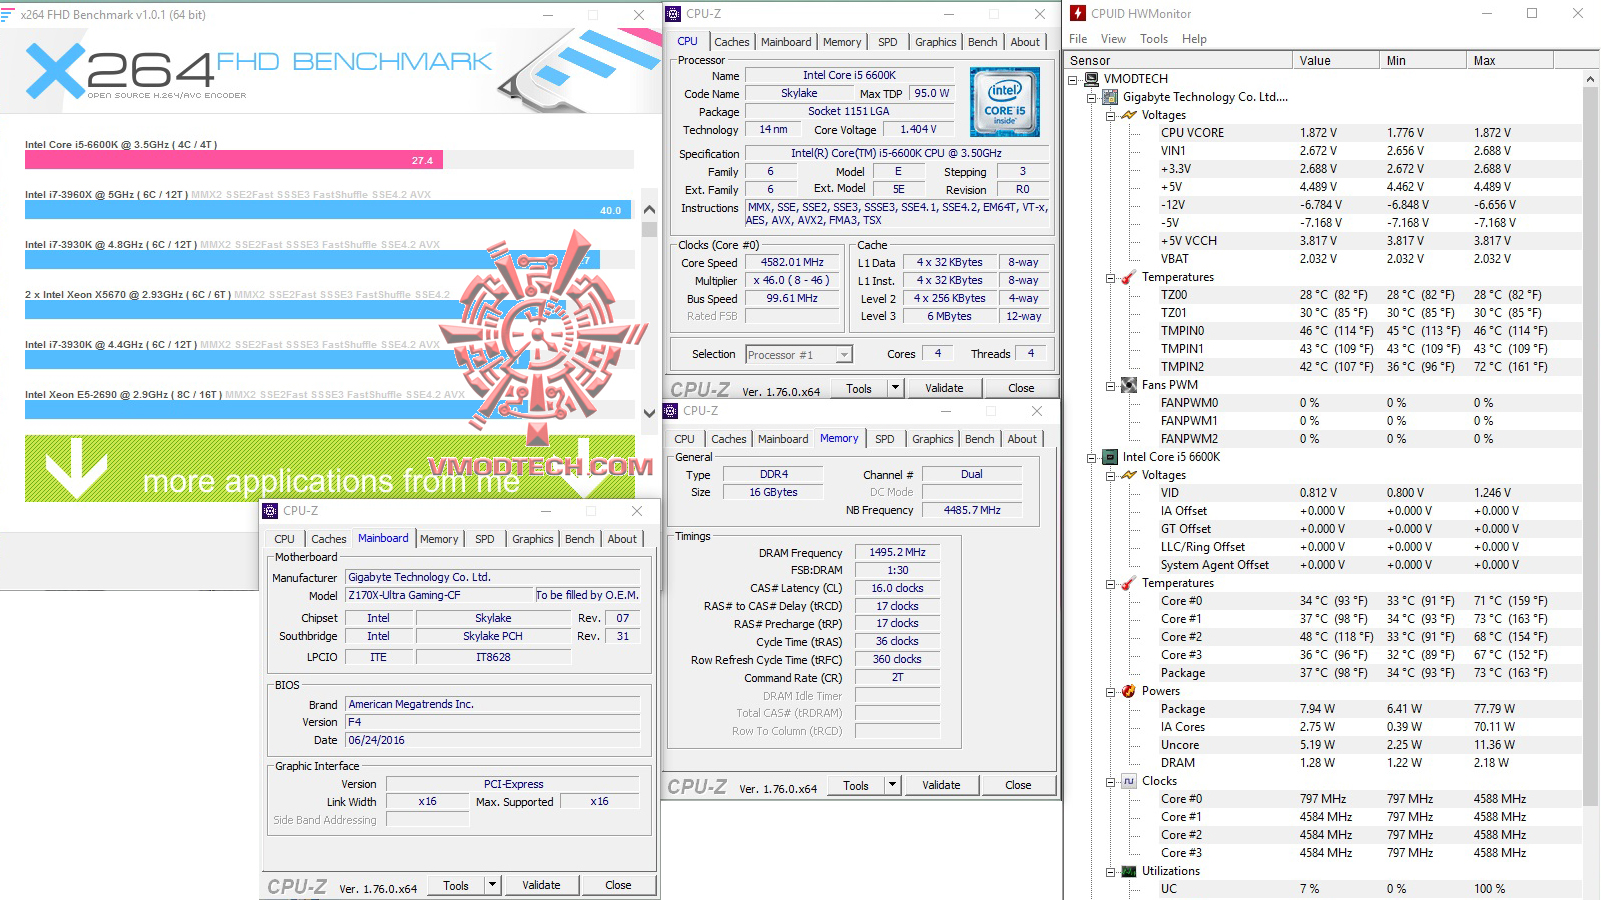Image resolution: width=1601 pixels, height=900 pixels.
Task: Collapse the Powers section in HWMonitor
Action: point(1111,691)
